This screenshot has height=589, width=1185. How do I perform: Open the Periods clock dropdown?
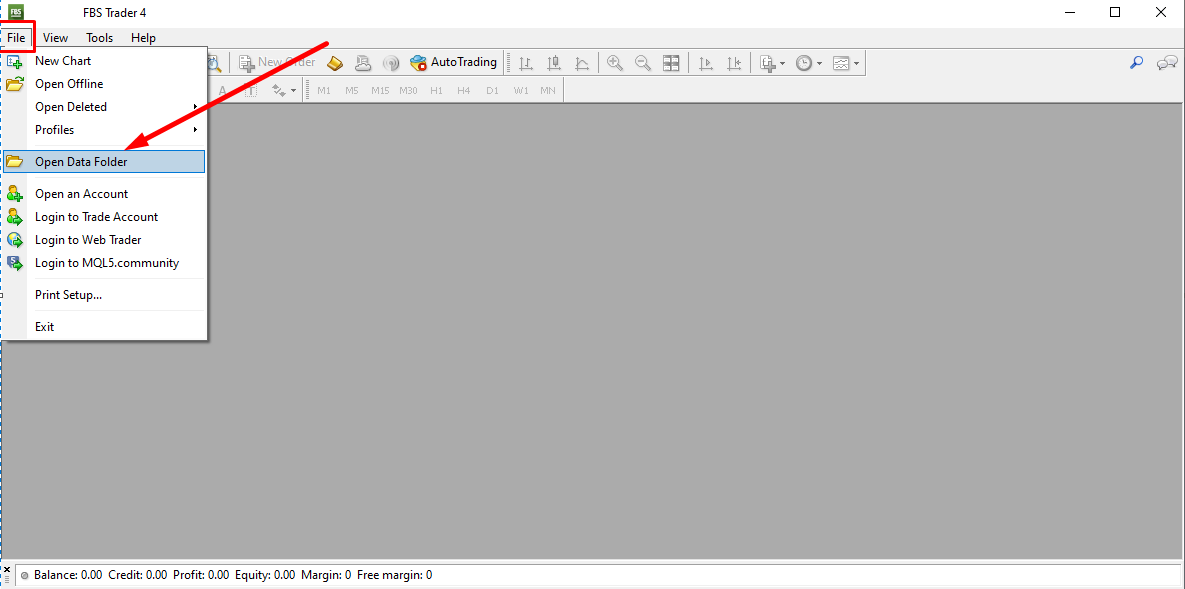click(809, 64)
